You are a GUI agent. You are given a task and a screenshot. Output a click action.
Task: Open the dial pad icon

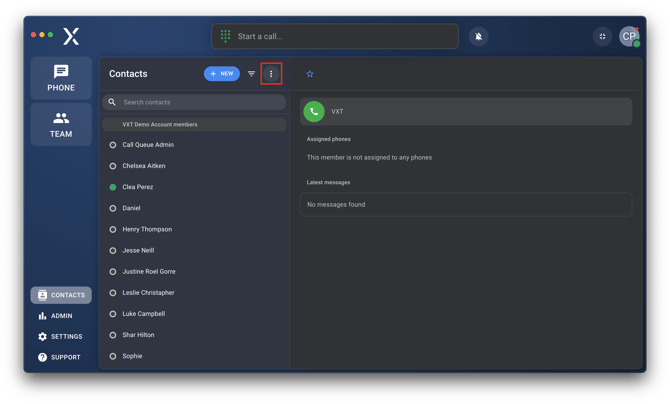pyautogui.click(x=225, y=37)
